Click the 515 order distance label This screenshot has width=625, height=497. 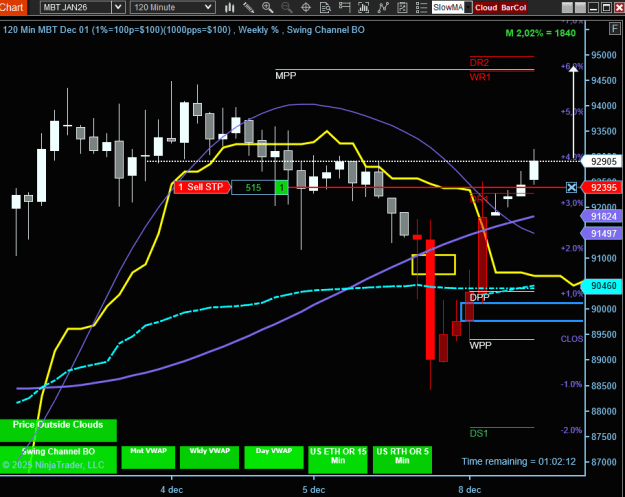(253, 187)
